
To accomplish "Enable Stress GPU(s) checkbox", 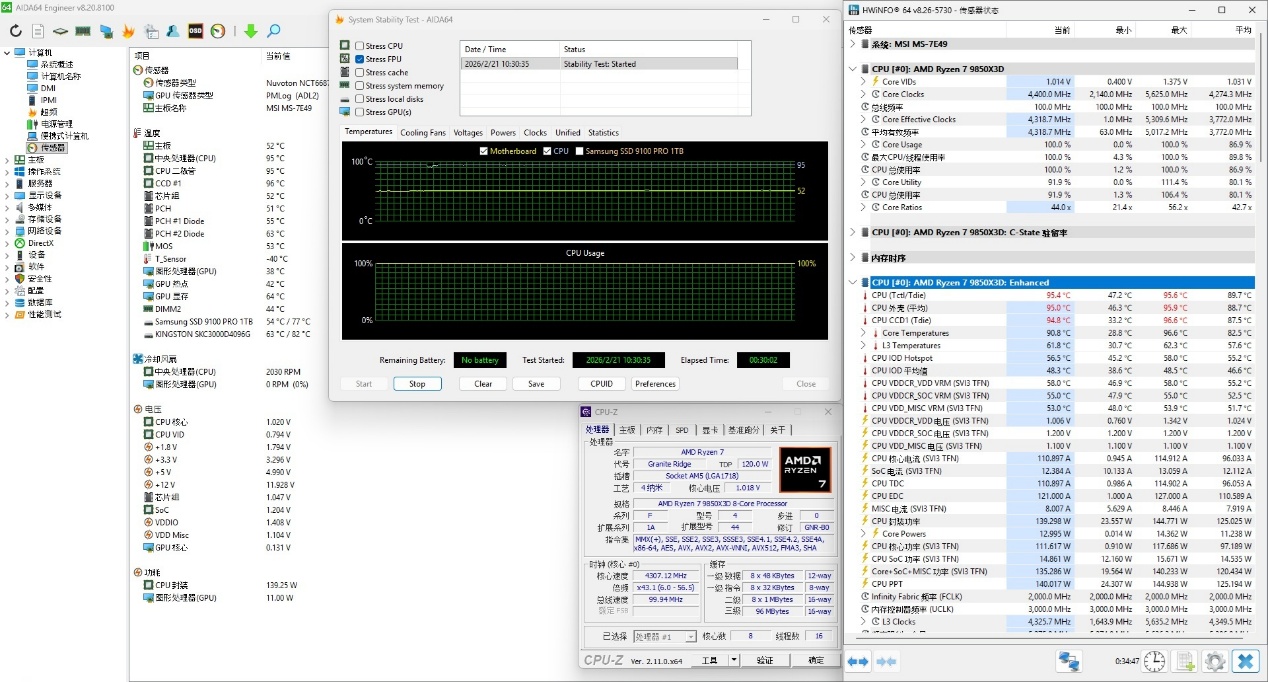I will [x=359, y=112].
